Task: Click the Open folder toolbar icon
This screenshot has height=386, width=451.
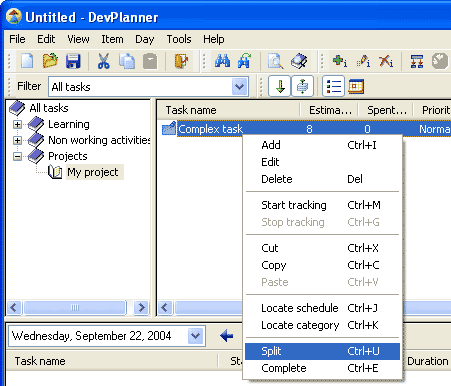Action: (50, 61)
